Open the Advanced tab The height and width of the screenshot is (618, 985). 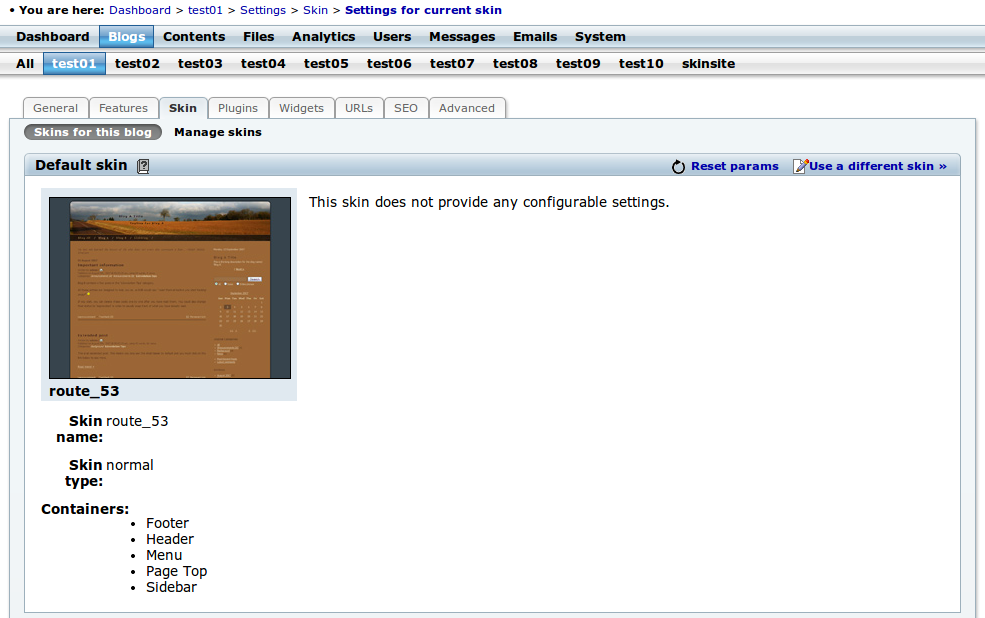467,108
